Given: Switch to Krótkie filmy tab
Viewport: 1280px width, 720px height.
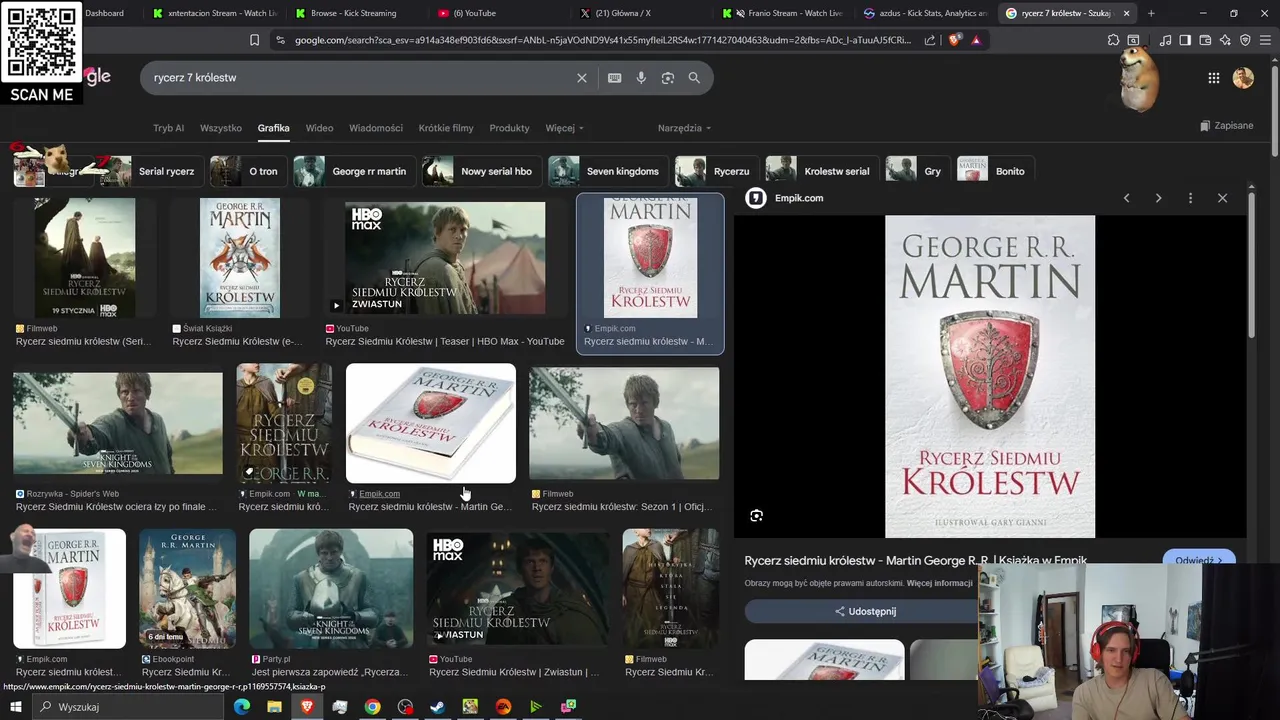Looking at the screenshot, I should [446, 128].
